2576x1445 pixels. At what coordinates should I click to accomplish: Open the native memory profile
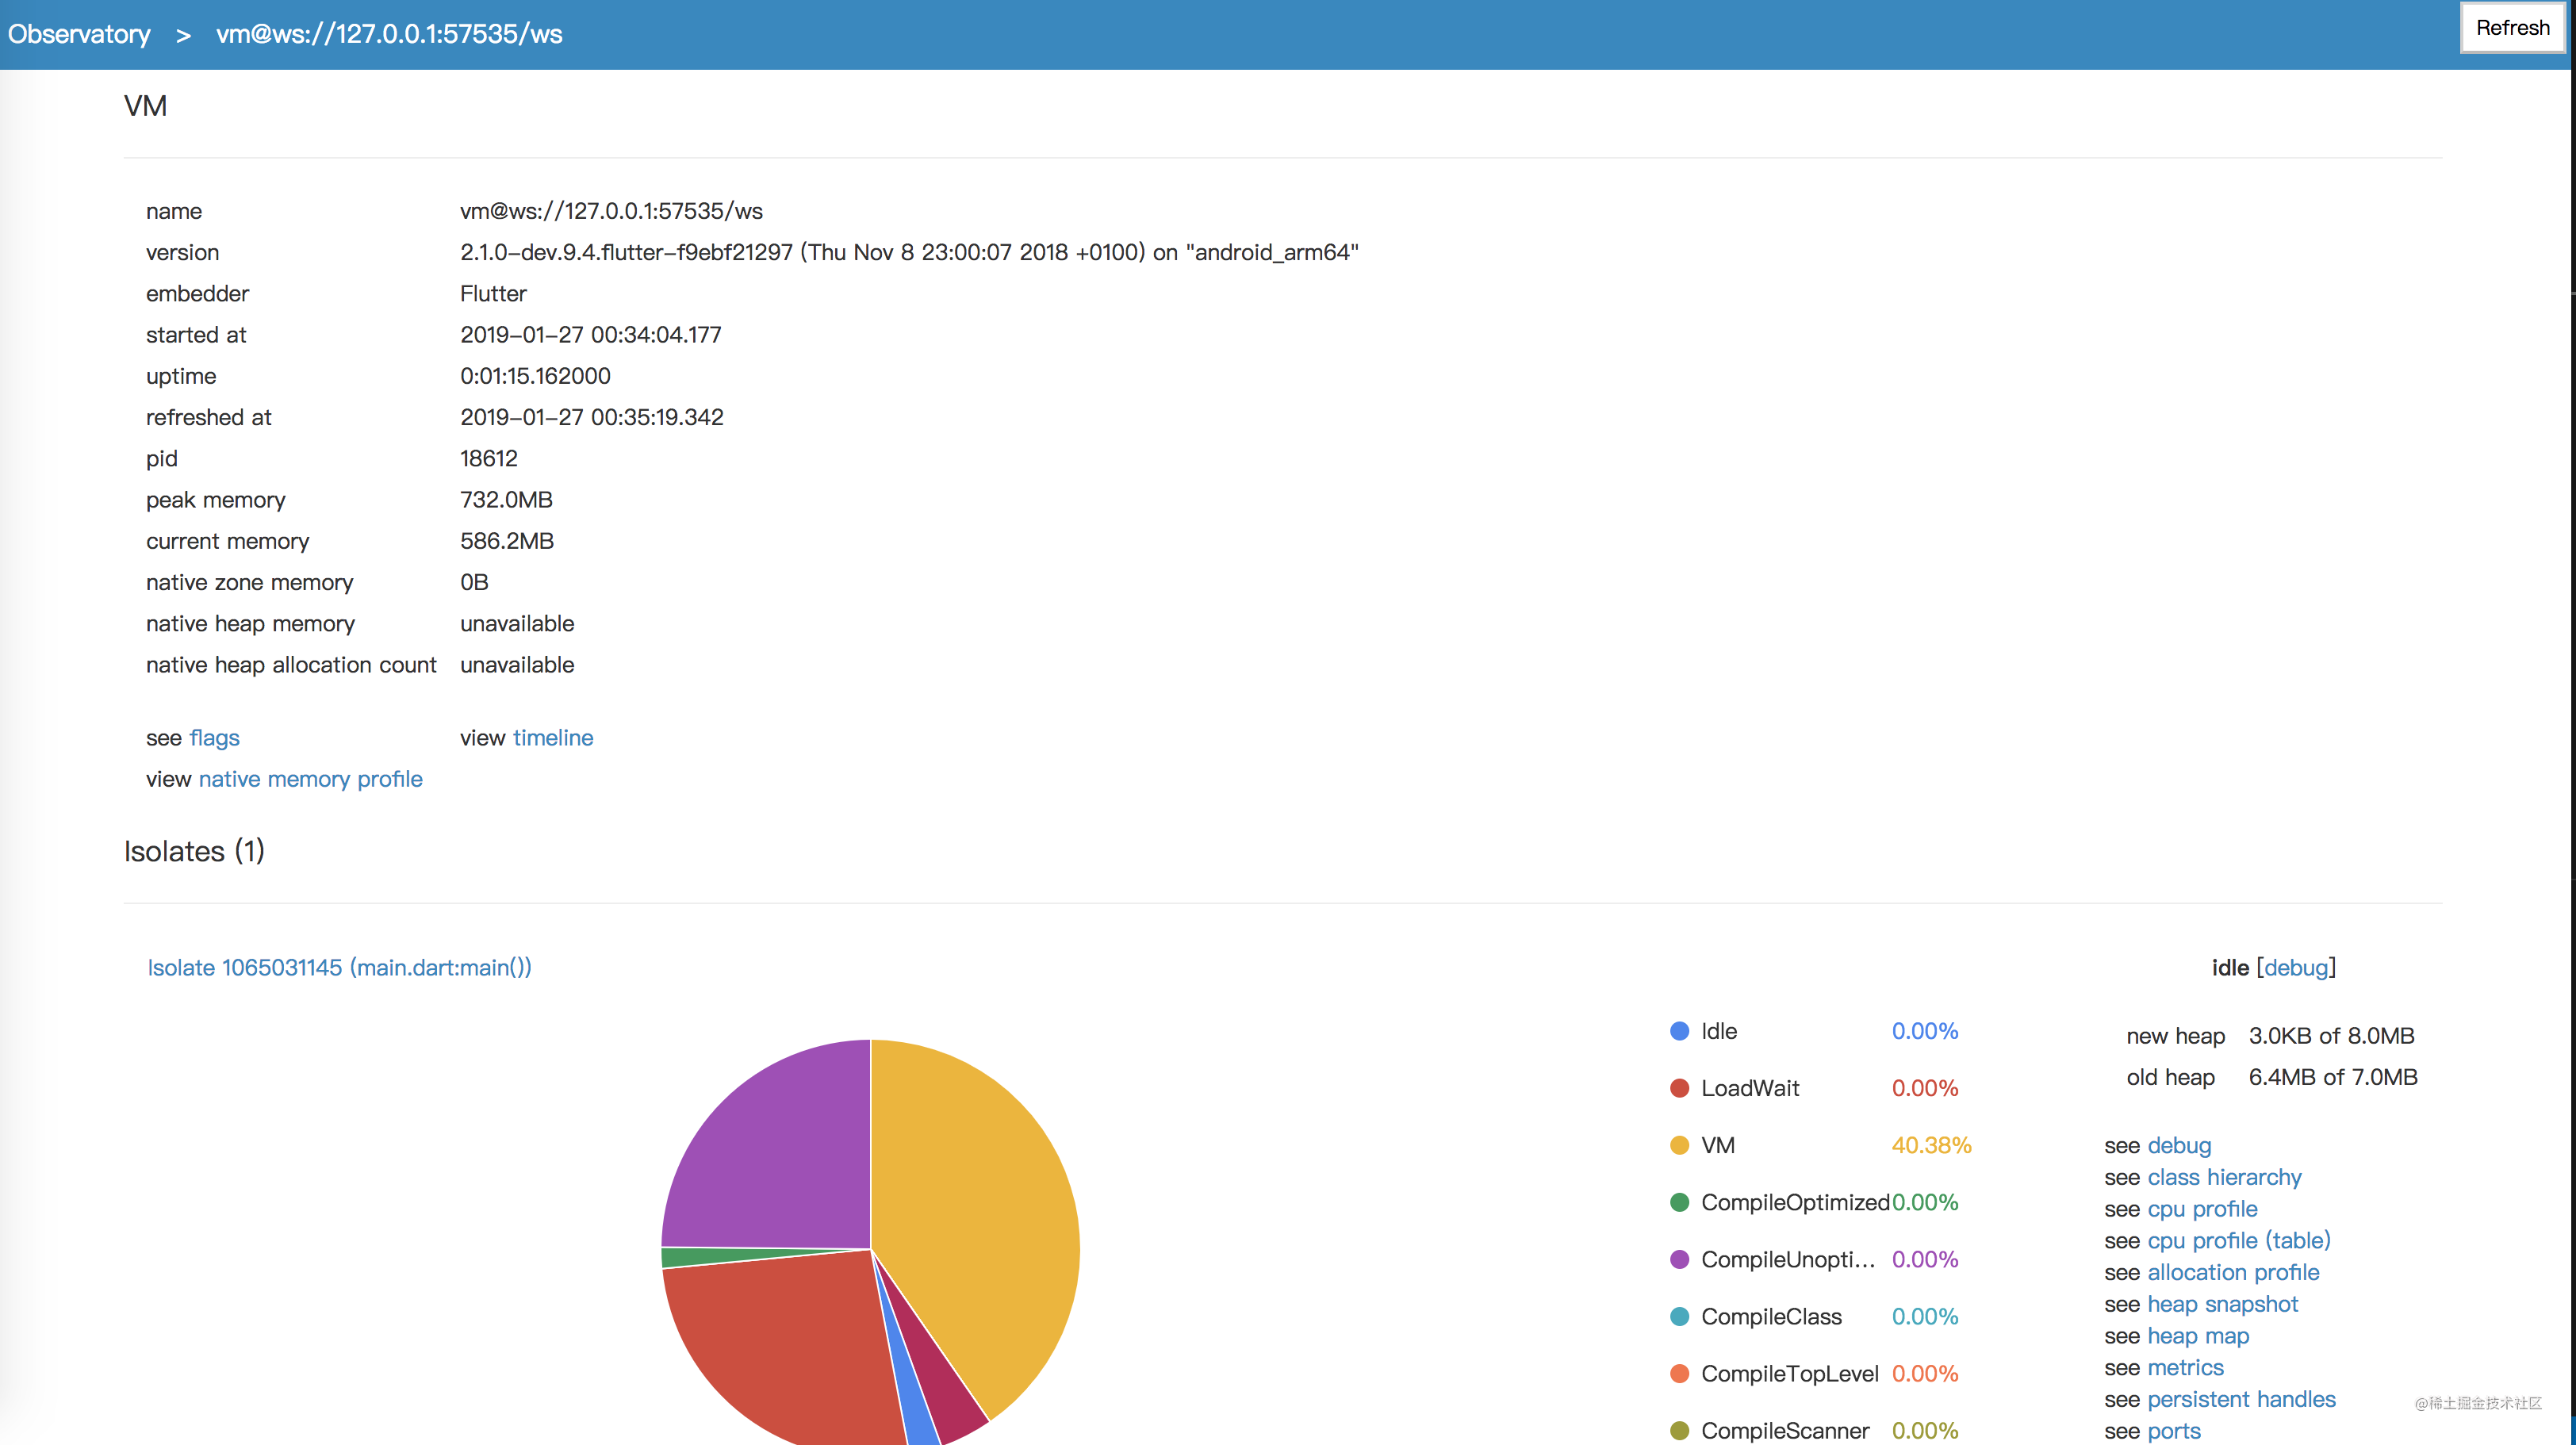tap(310, 779)
